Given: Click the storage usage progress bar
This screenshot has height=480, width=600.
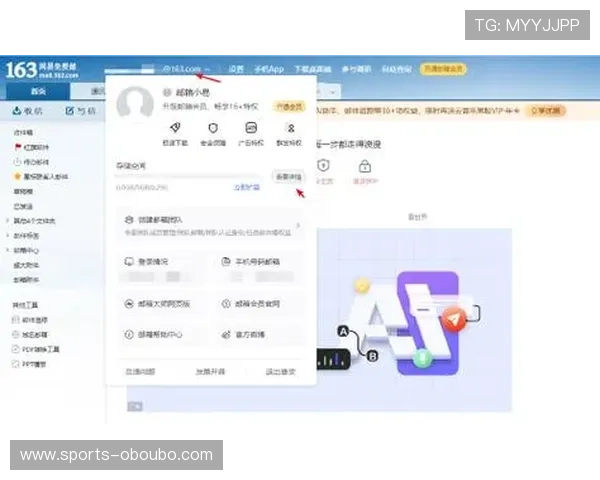Looking at the screenshot, I should click(188, 176).
